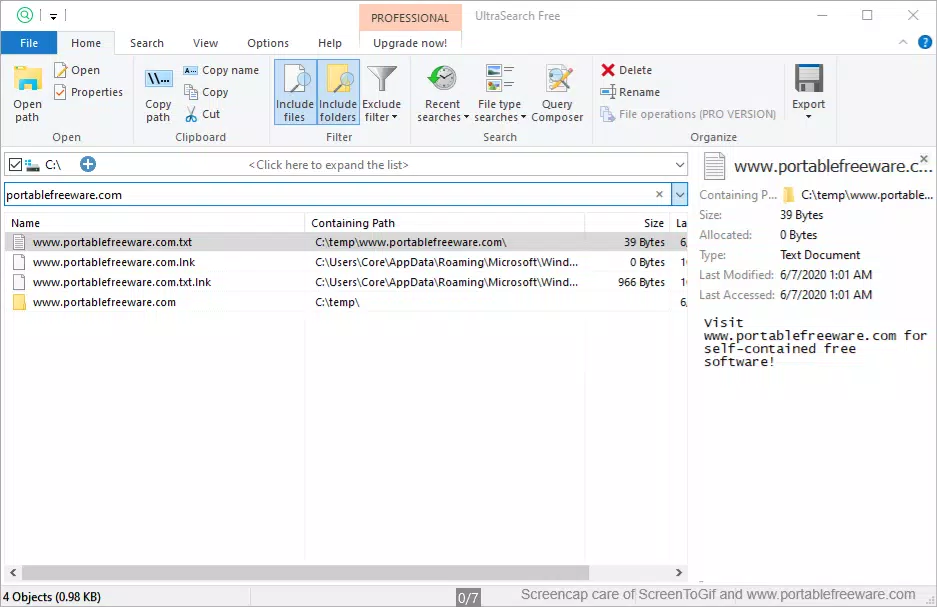Toggle the Include files filter

295,91
